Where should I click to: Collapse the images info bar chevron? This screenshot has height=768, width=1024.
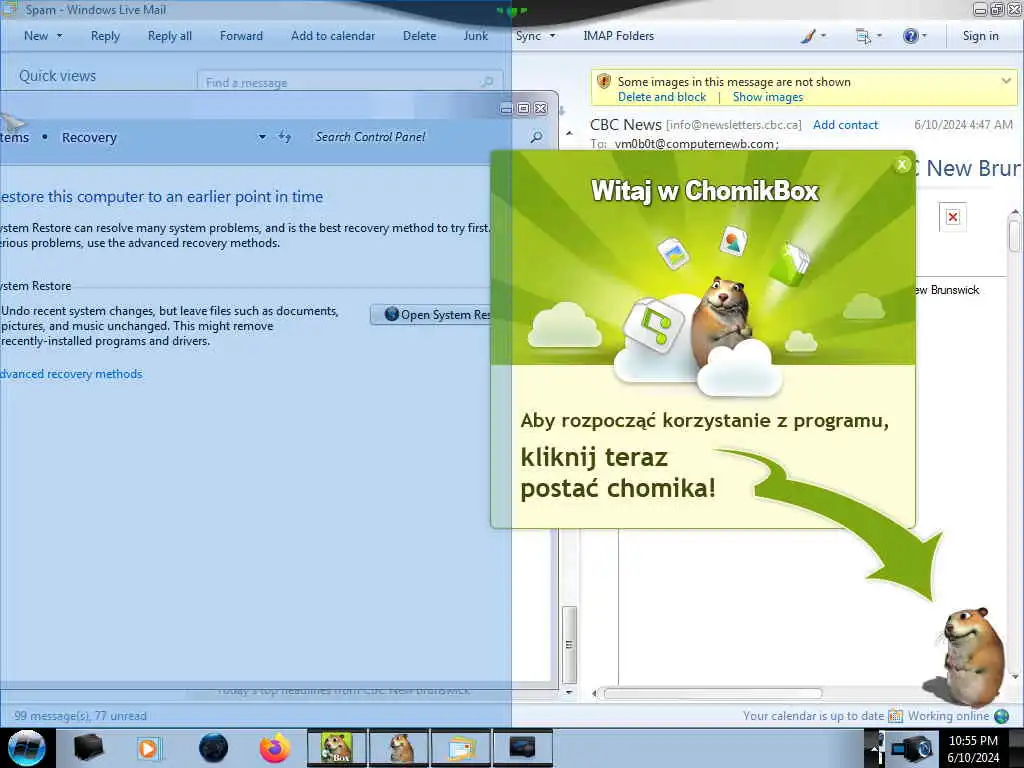pyautogui.click(x=1006, y=82)
